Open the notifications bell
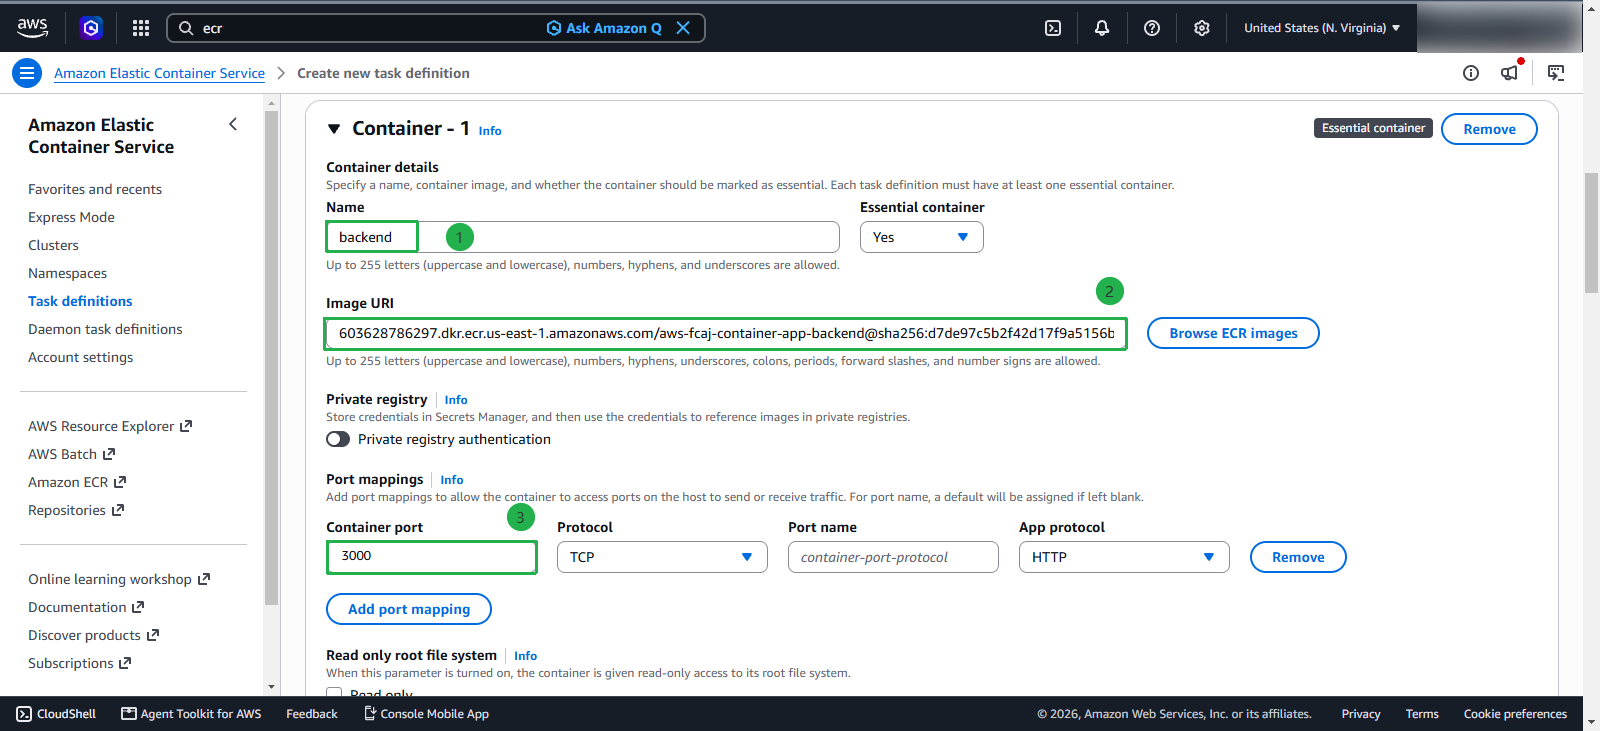This screenshot has height=731, width=1600. (1102, 28)
